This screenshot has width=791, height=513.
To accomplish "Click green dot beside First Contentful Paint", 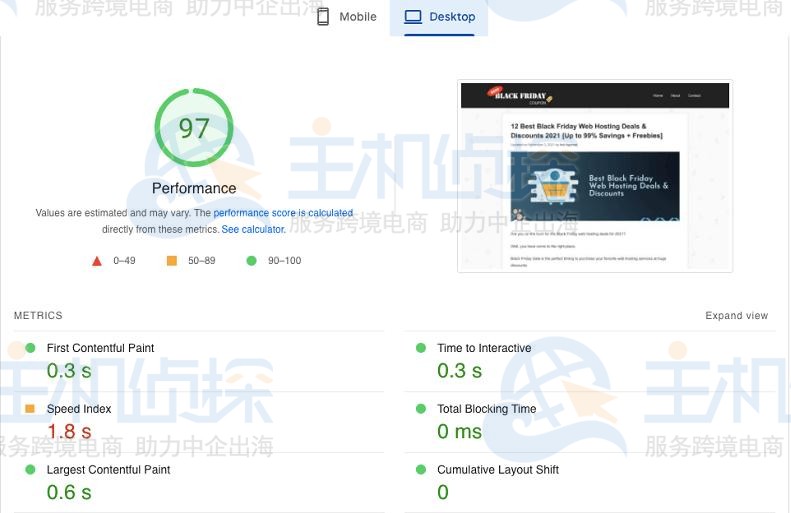I will (x=30, y=348).
